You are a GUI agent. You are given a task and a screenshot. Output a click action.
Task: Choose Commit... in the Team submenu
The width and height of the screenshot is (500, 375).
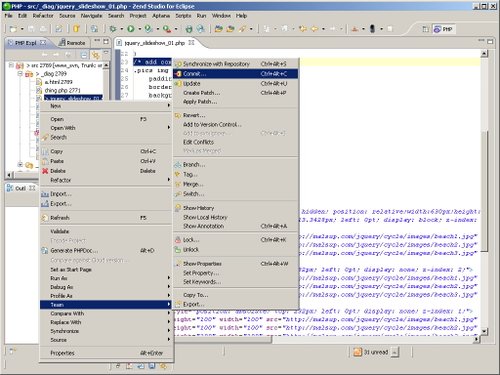pyautogui.click(x=236, y=74)
